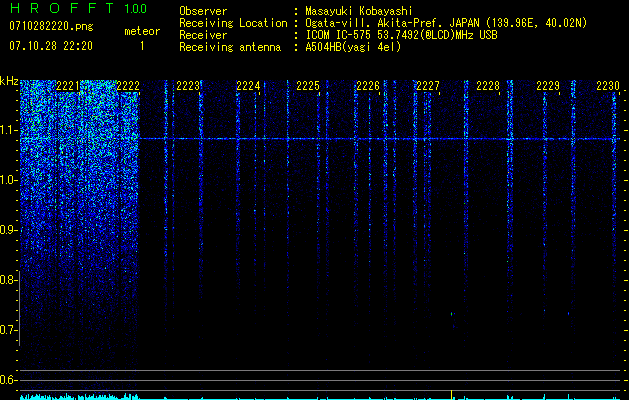Click the meteor label

(x=142, y=31)
